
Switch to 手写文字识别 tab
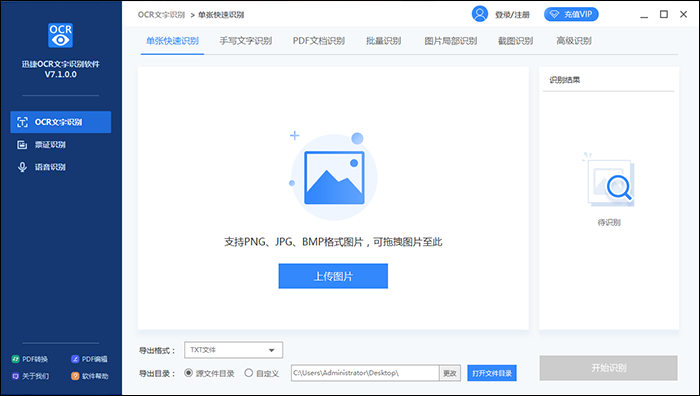click(246, 41)
